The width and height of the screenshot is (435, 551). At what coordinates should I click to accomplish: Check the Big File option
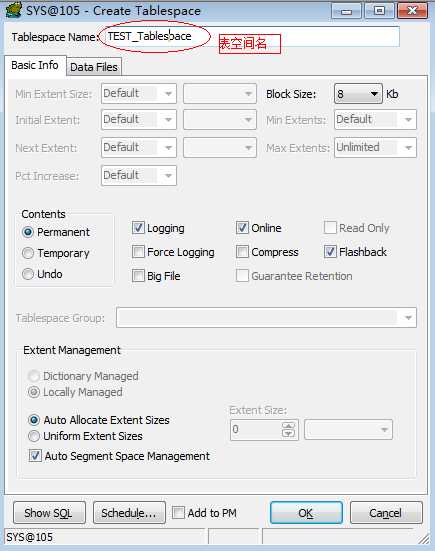pyautogui.click(x=138, y=276)
